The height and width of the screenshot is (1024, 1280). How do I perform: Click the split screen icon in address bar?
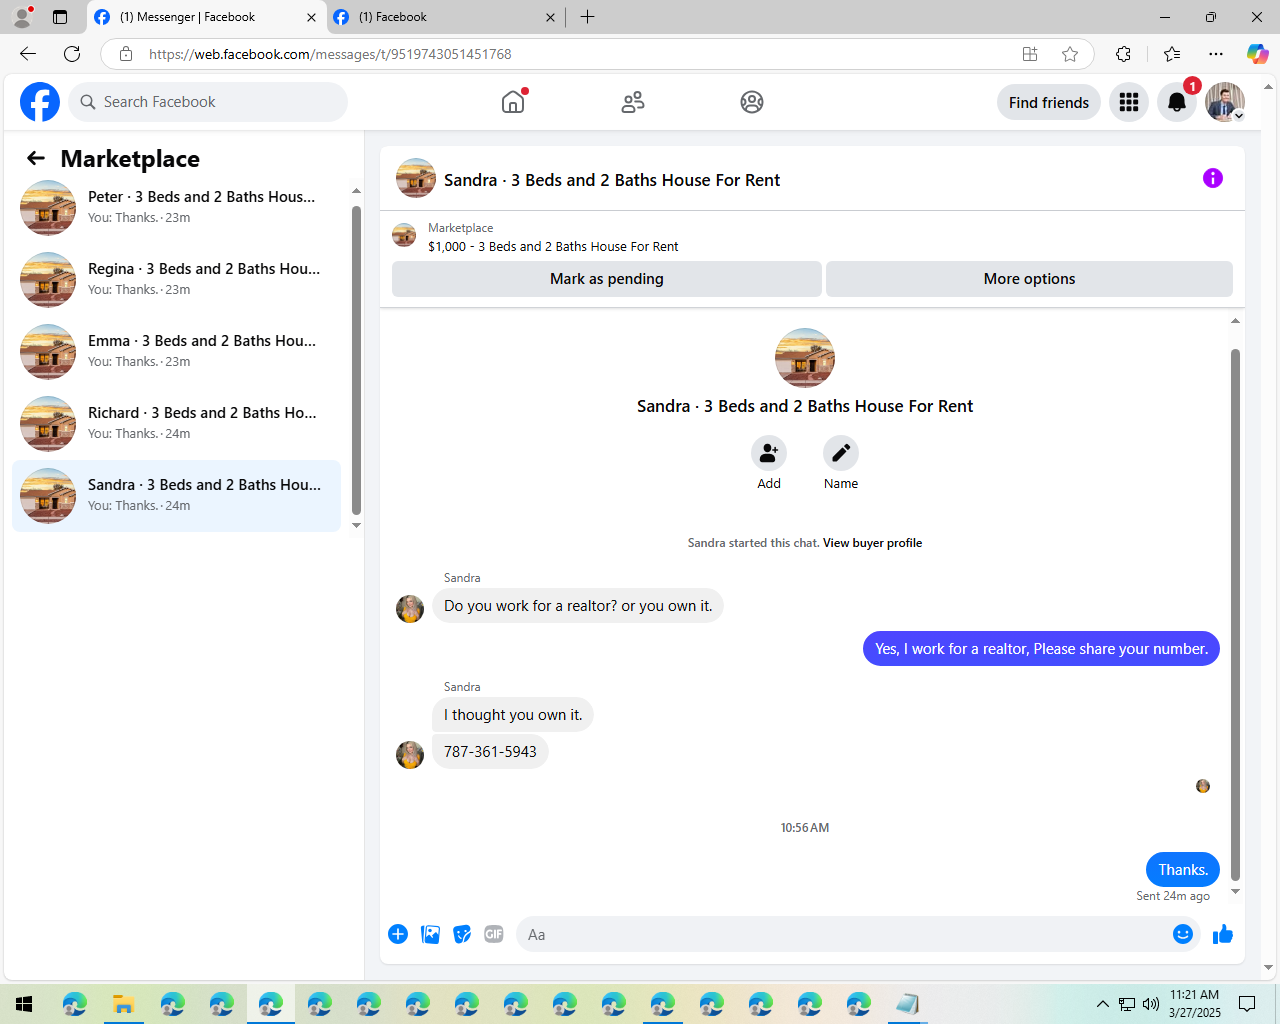pos(1030,54)
